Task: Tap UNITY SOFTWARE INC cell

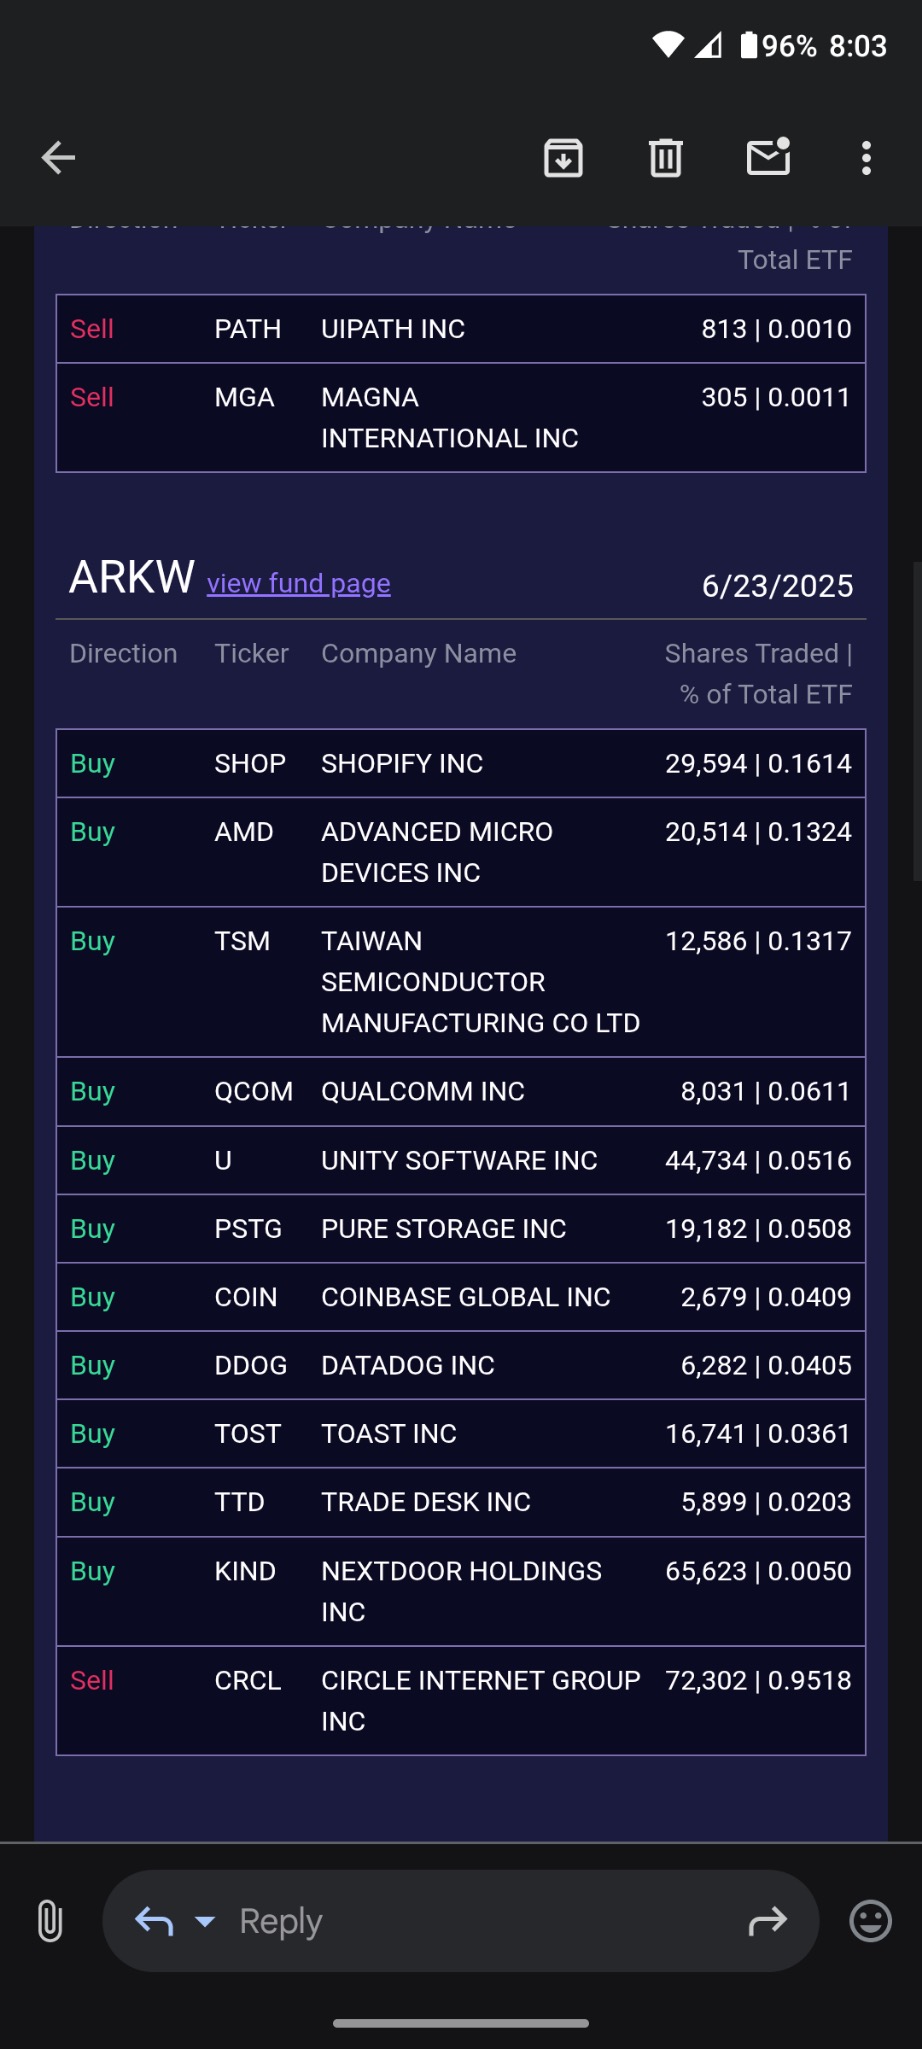Action: (x=459, y=1161)
